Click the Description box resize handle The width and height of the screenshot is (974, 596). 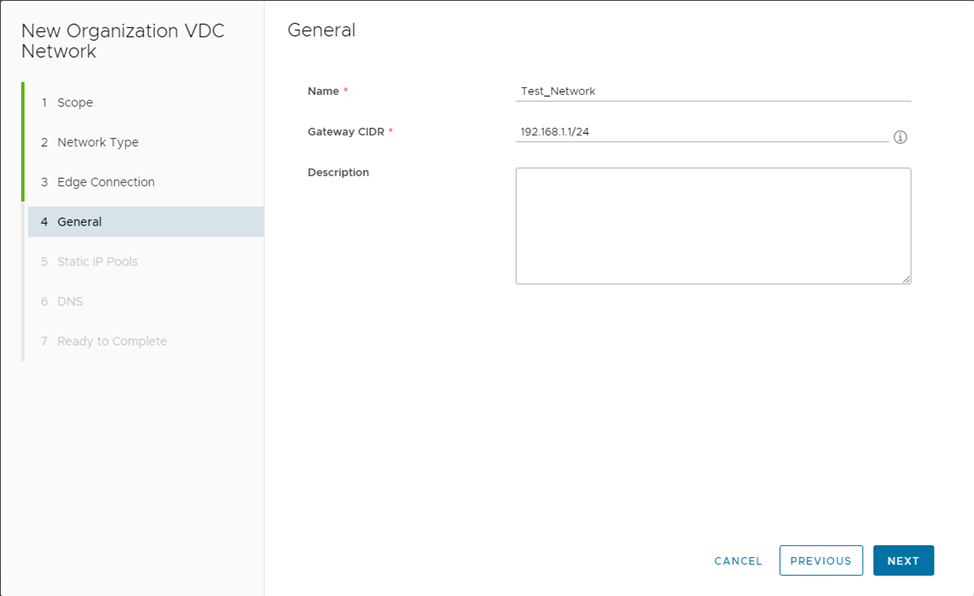[x=906, y=279]
